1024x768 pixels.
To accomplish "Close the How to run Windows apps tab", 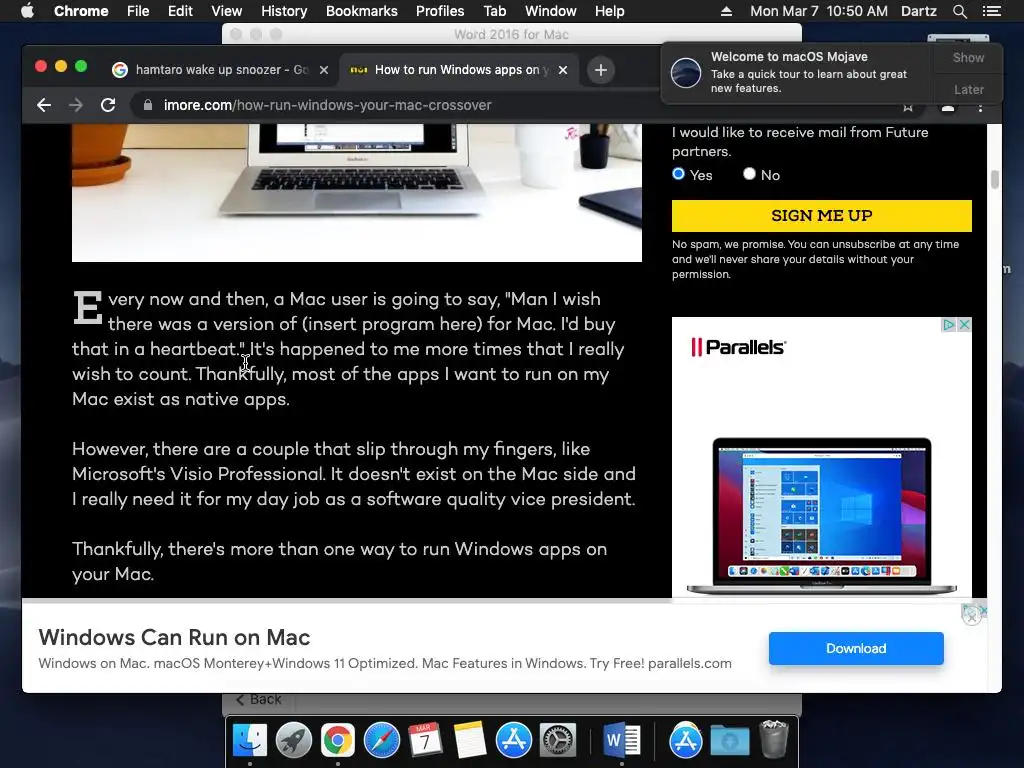I will [563, 70].
